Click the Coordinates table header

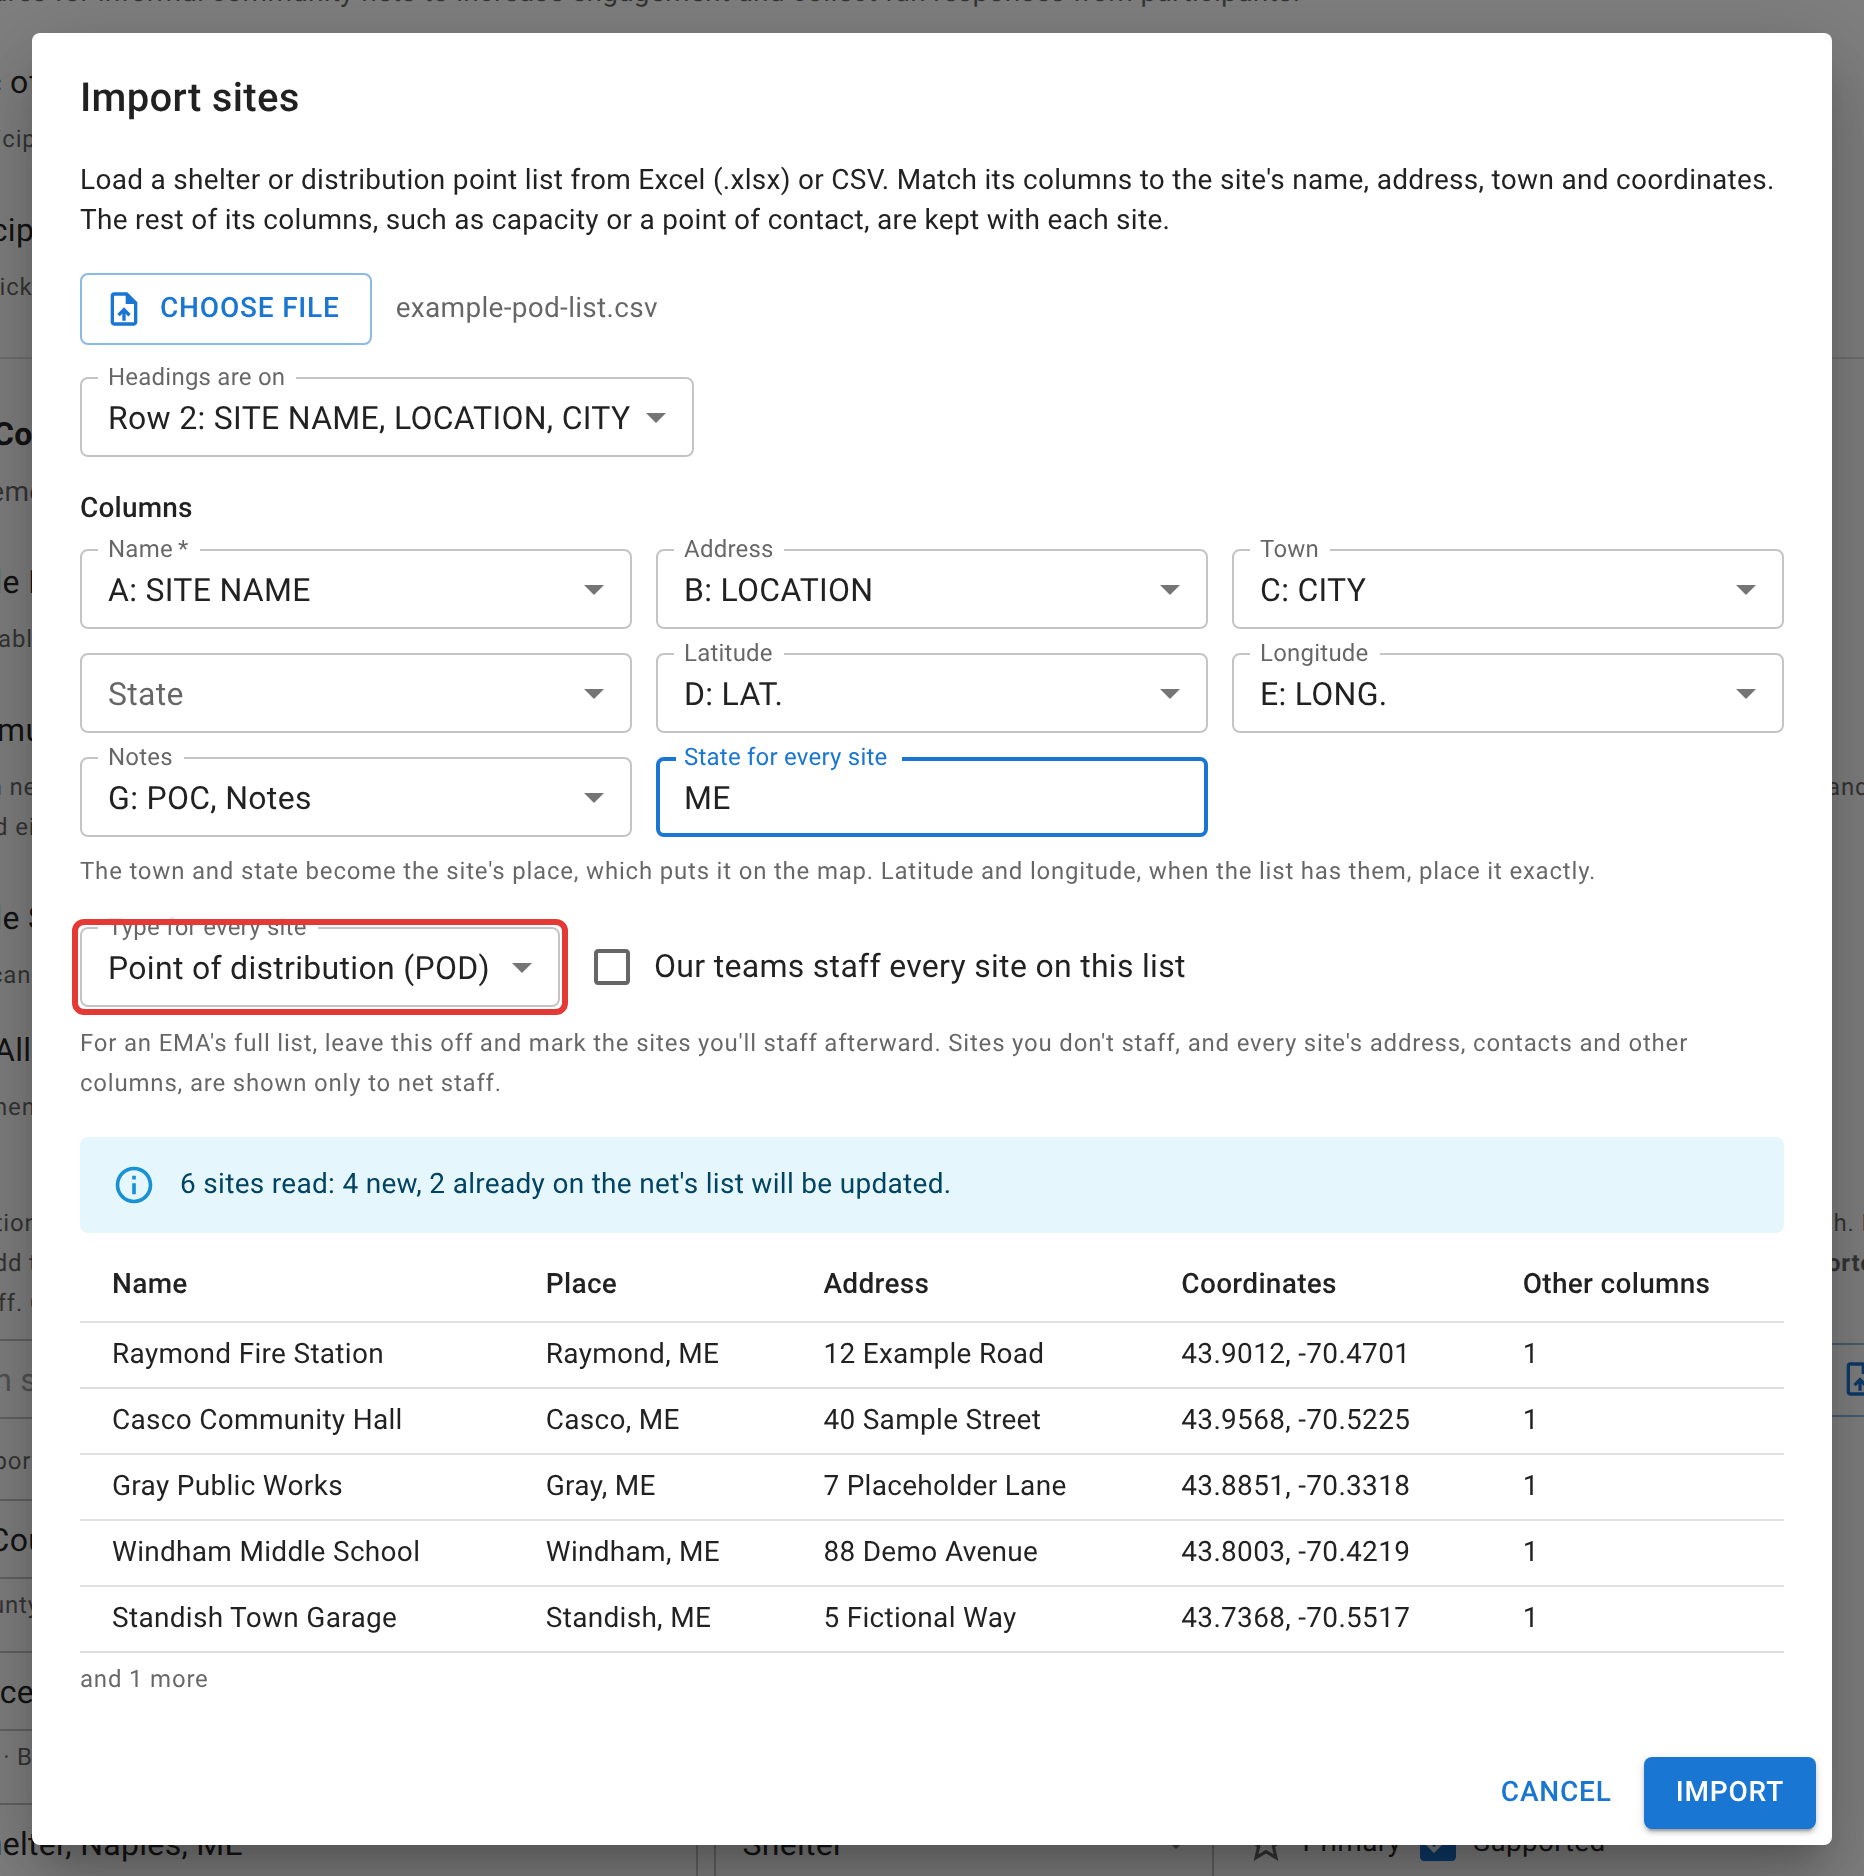click(1259, 1283)
